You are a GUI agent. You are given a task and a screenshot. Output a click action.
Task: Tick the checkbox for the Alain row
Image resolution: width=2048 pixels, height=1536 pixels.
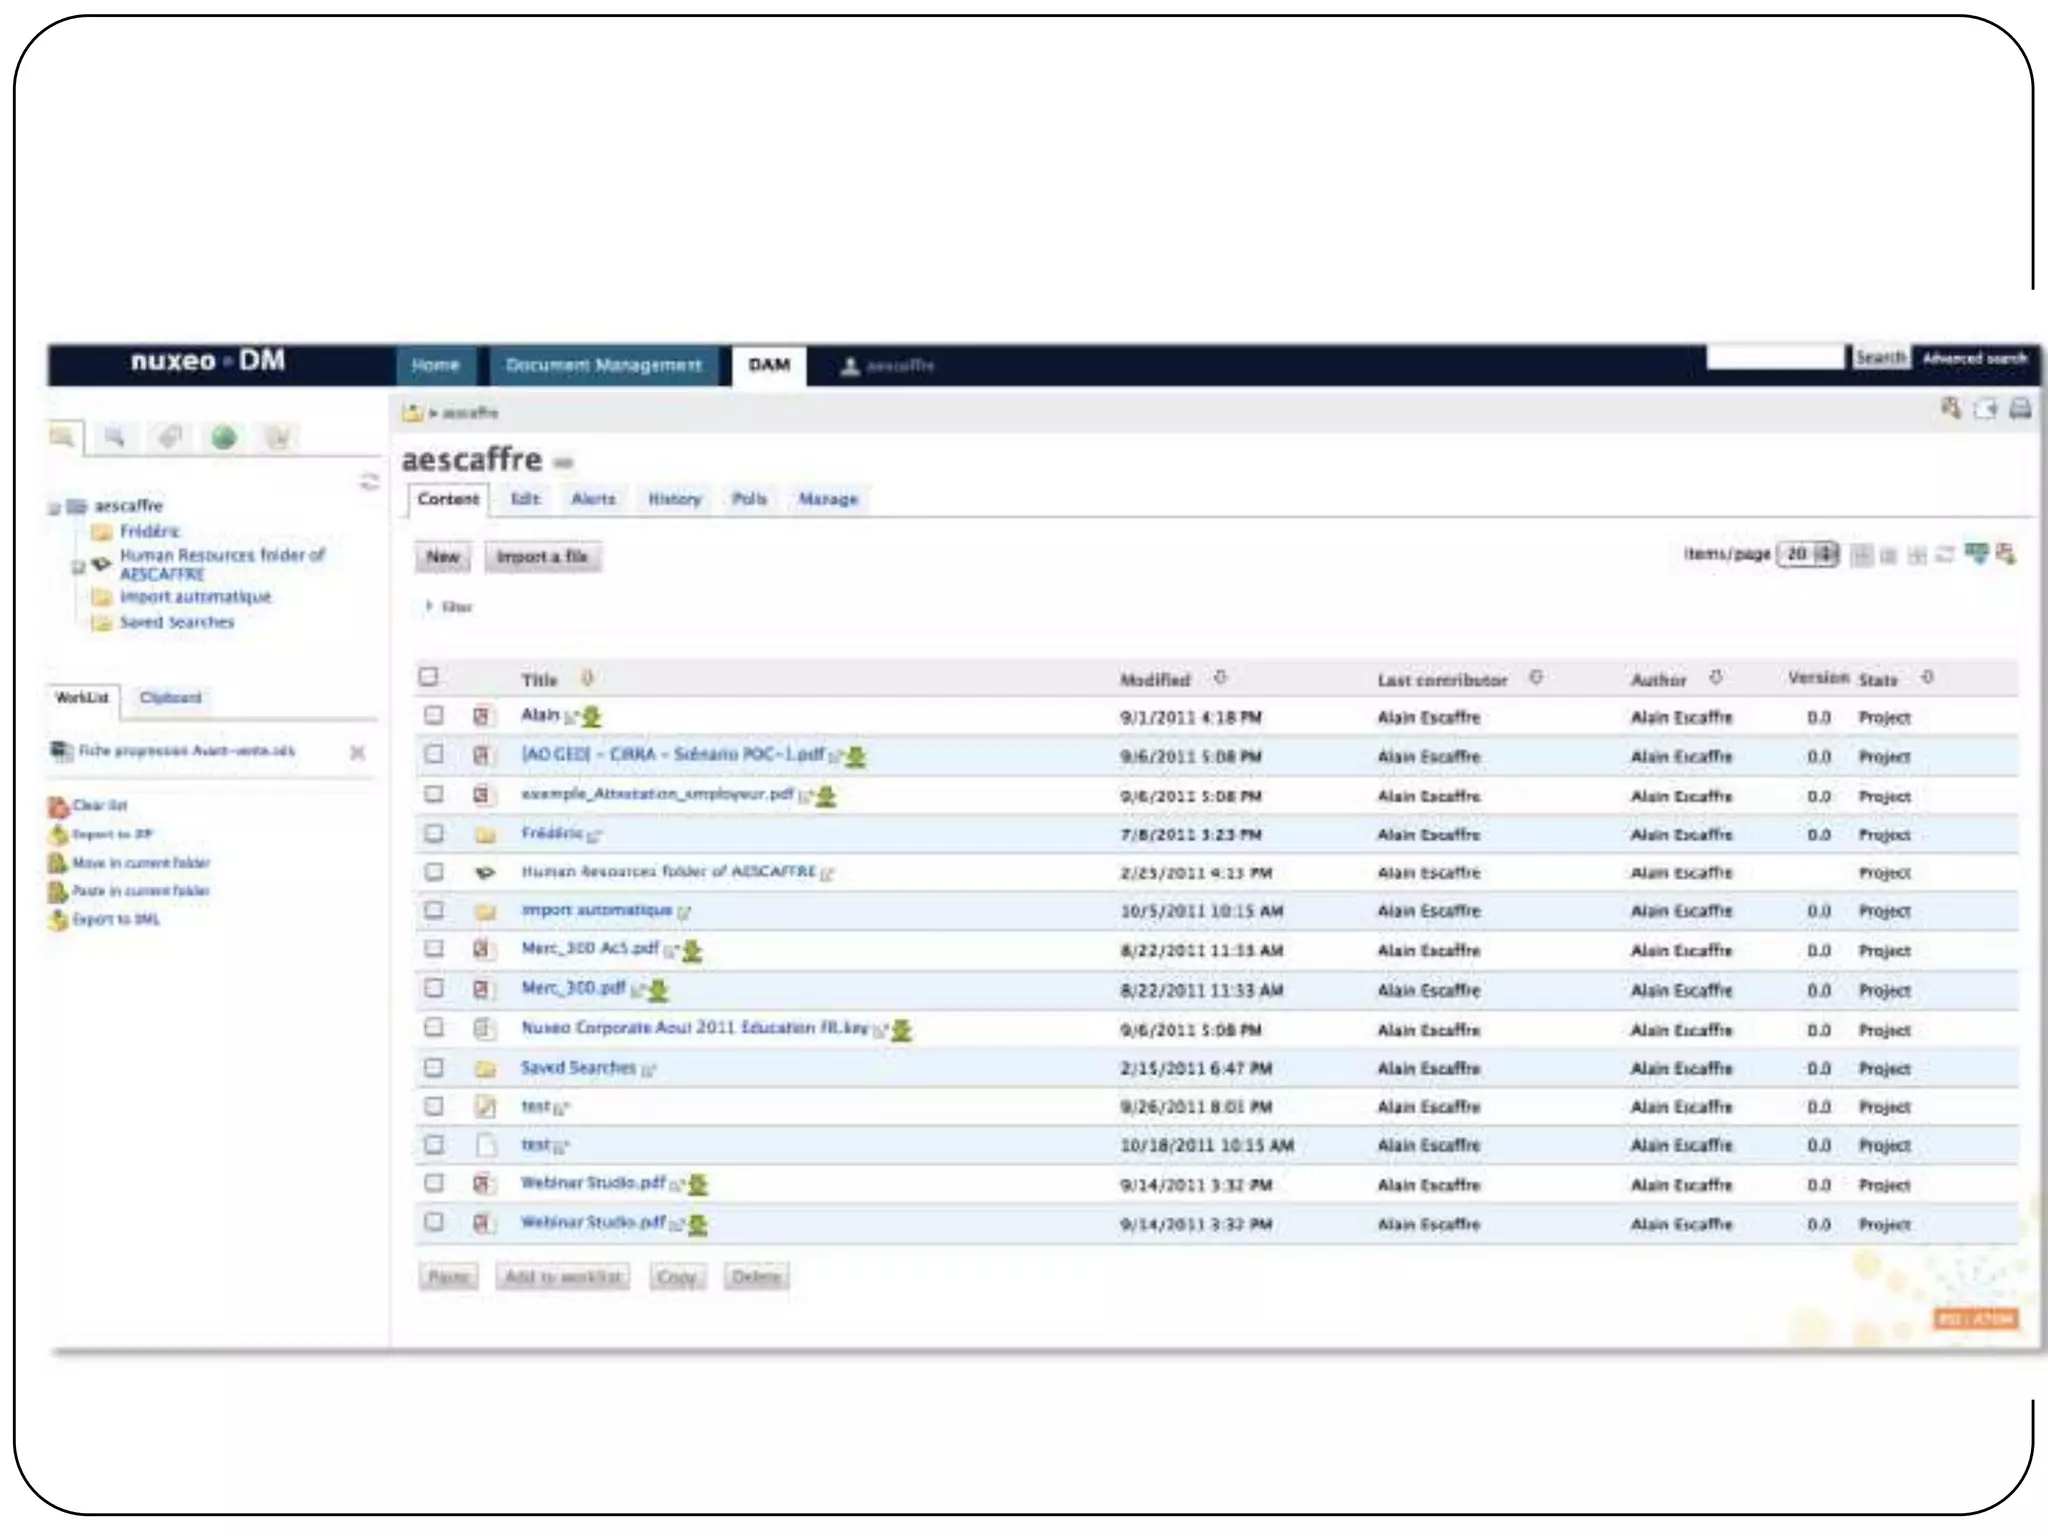click(433, 715)
